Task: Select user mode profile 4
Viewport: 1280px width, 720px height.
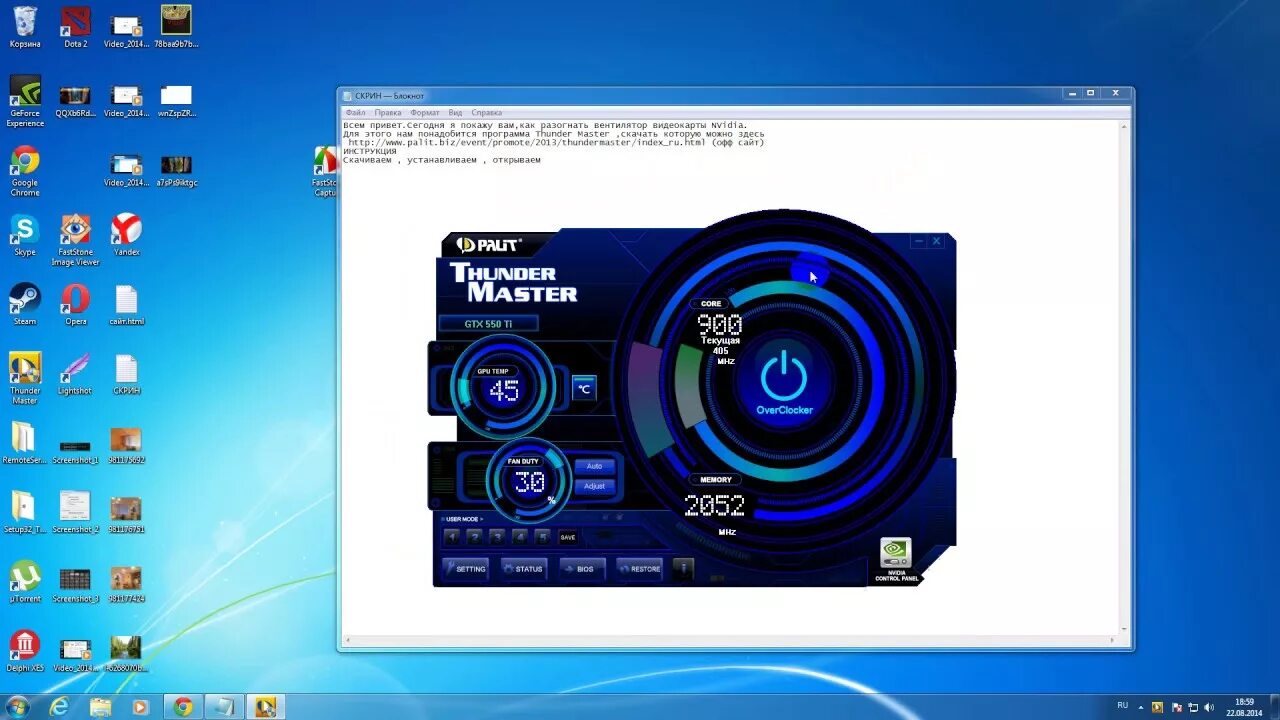Action: 520,537
